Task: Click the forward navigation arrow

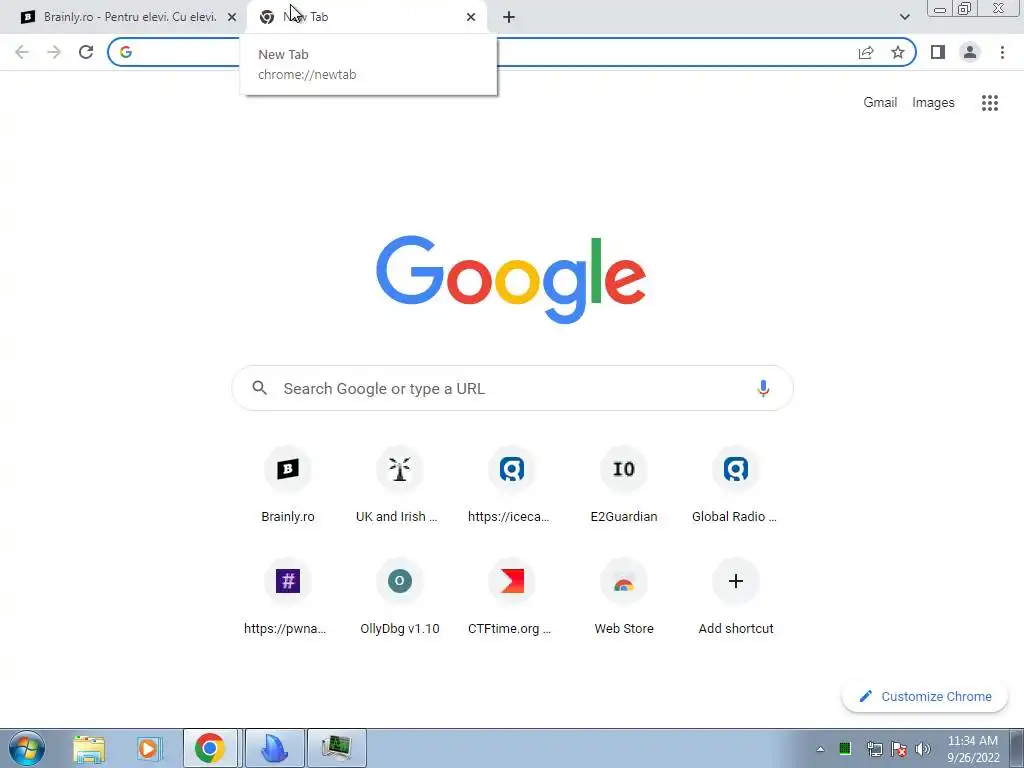Action: [54, 52]
